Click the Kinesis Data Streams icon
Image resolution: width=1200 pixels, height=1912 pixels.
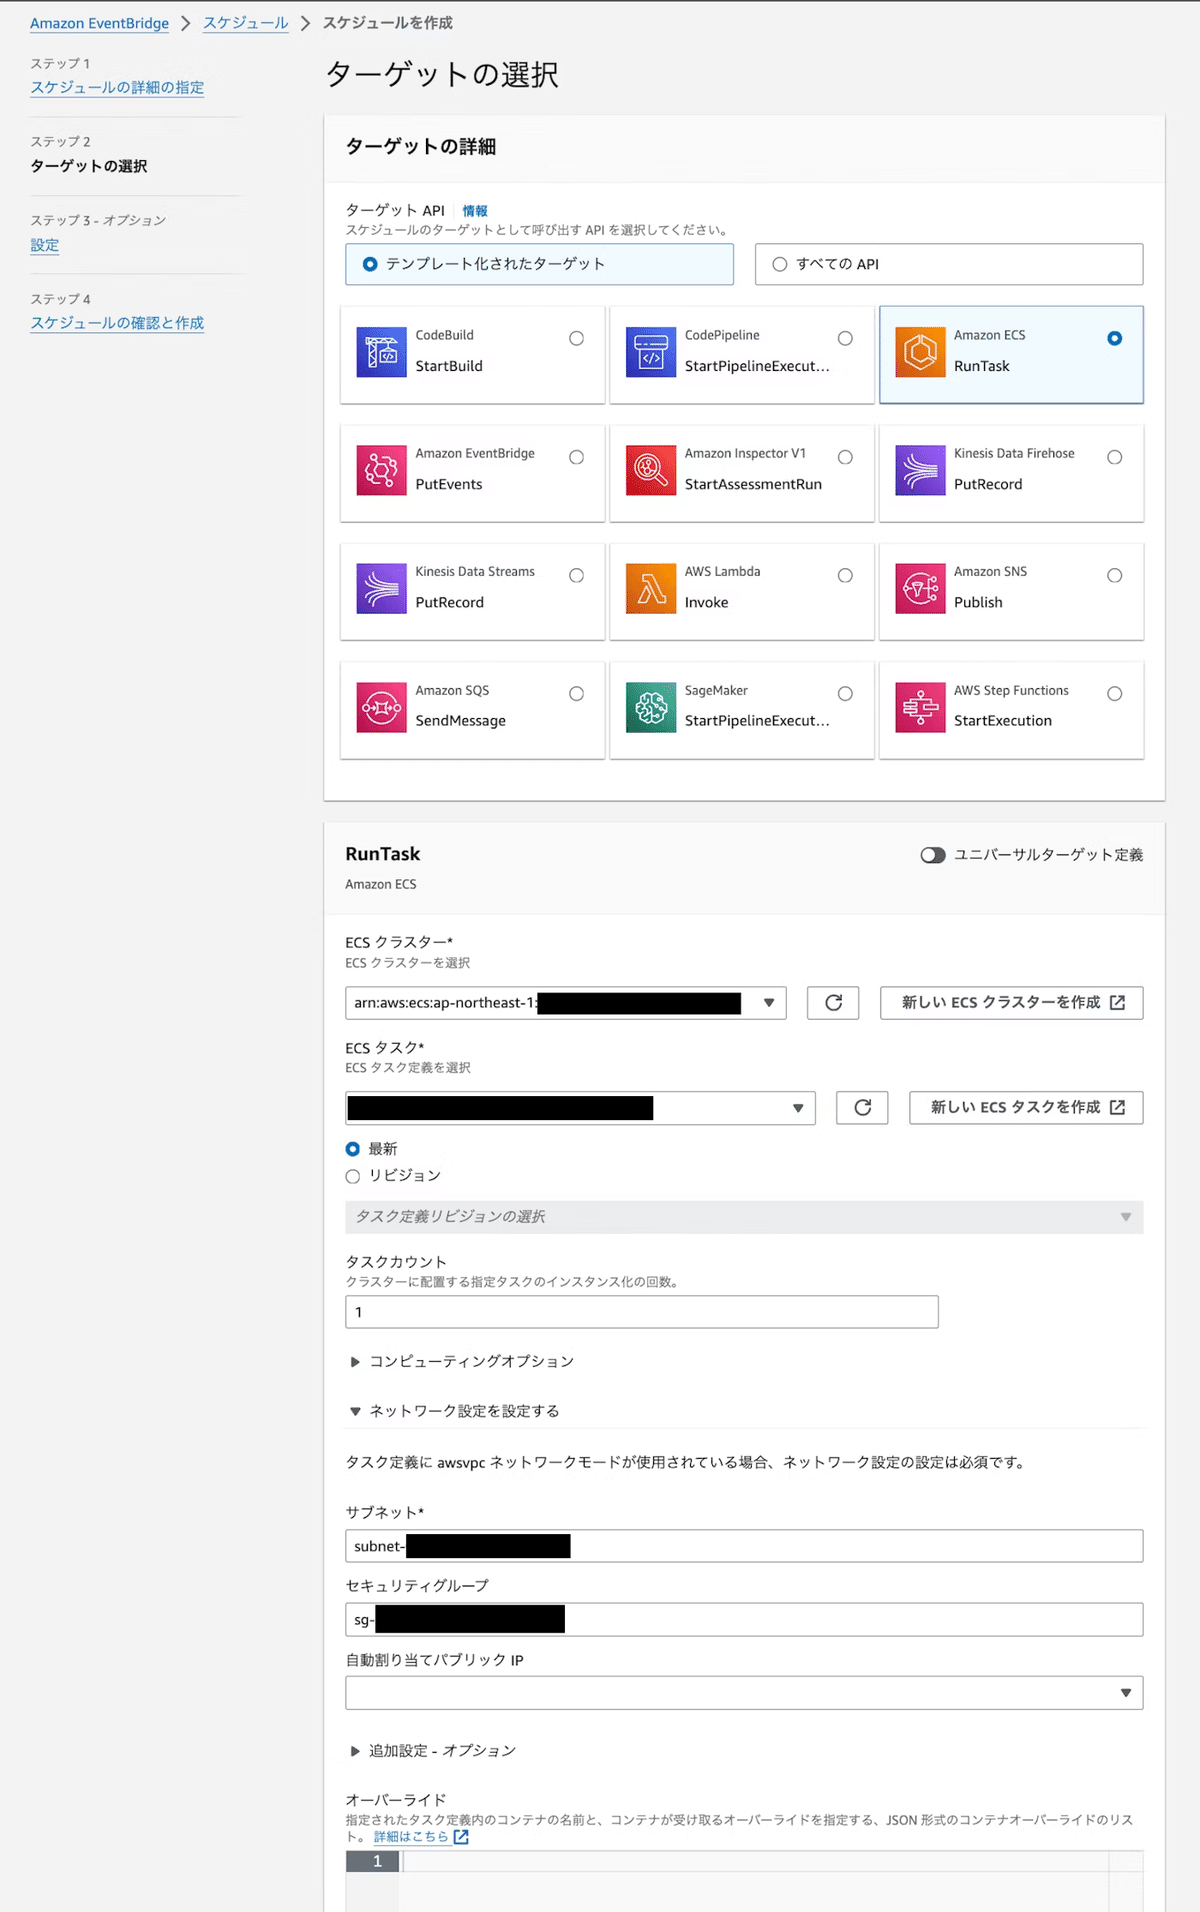pos(381,588)
